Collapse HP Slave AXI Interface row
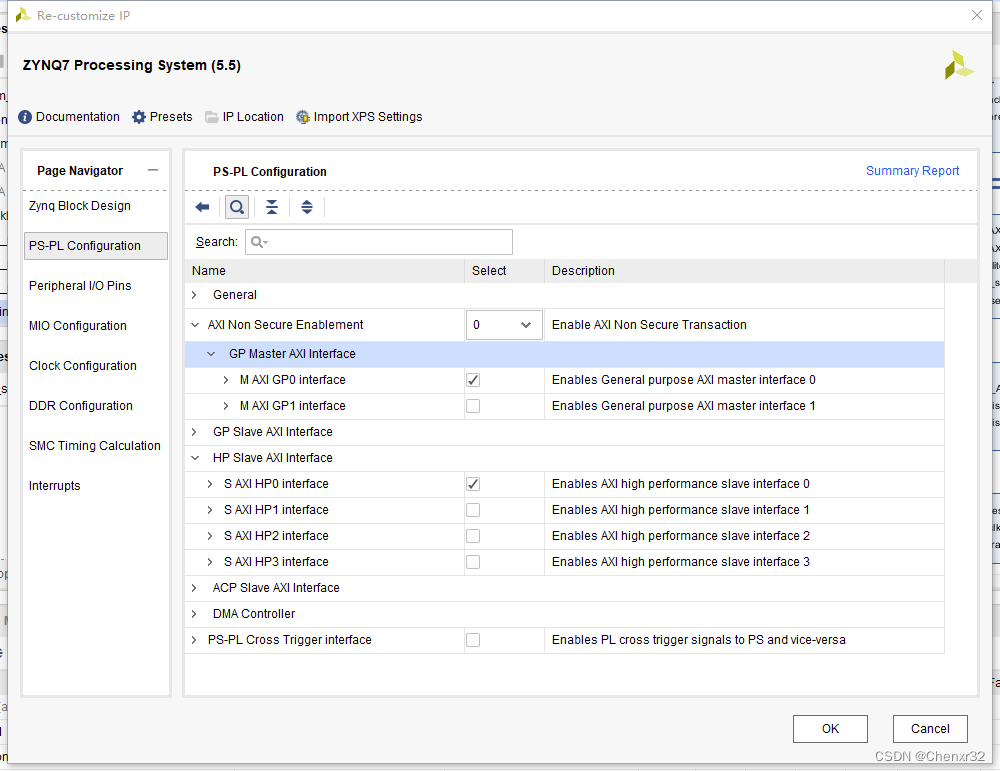This screenshot has height=771, width=1000. pyautogui.click(x=195, y=458)
